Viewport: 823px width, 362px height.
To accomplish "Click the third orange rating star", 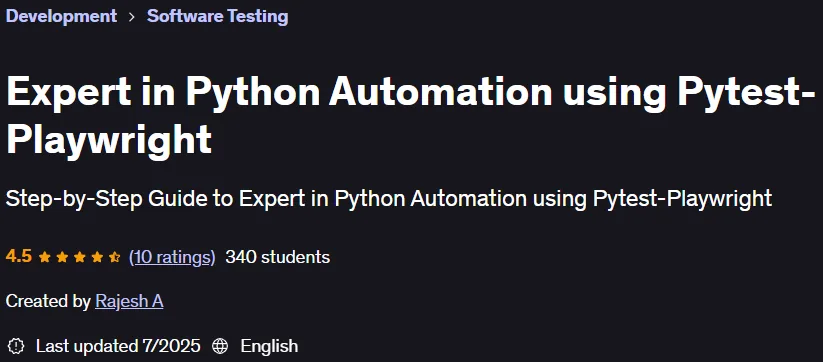I will coord(79,257).
